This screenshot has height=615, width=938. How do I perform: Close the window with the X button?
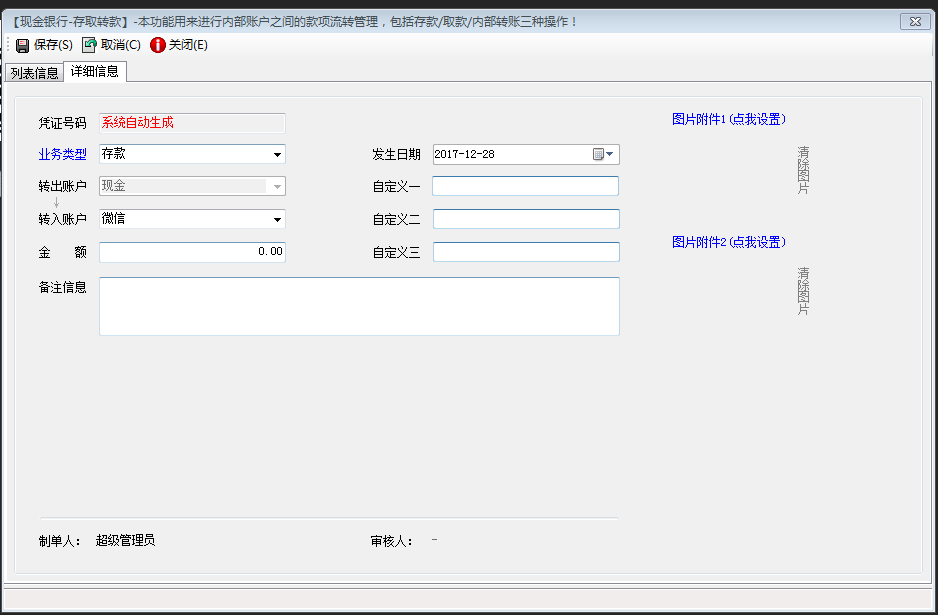tap(914, 21)
